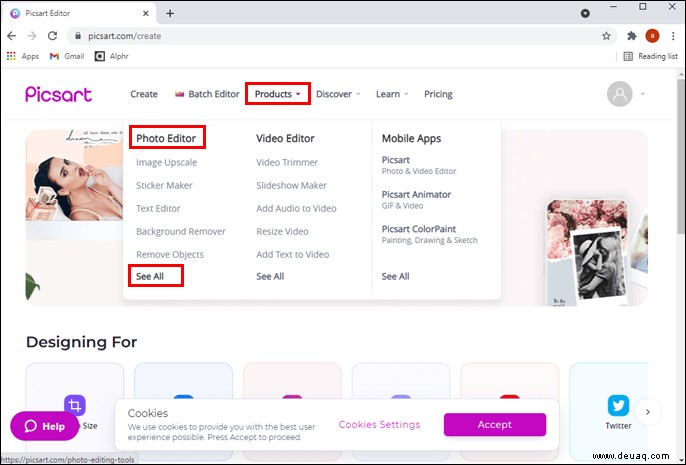This screenshot has width=686, height=465.
Task: Click the Picsart logo
Action: point(59,94)
